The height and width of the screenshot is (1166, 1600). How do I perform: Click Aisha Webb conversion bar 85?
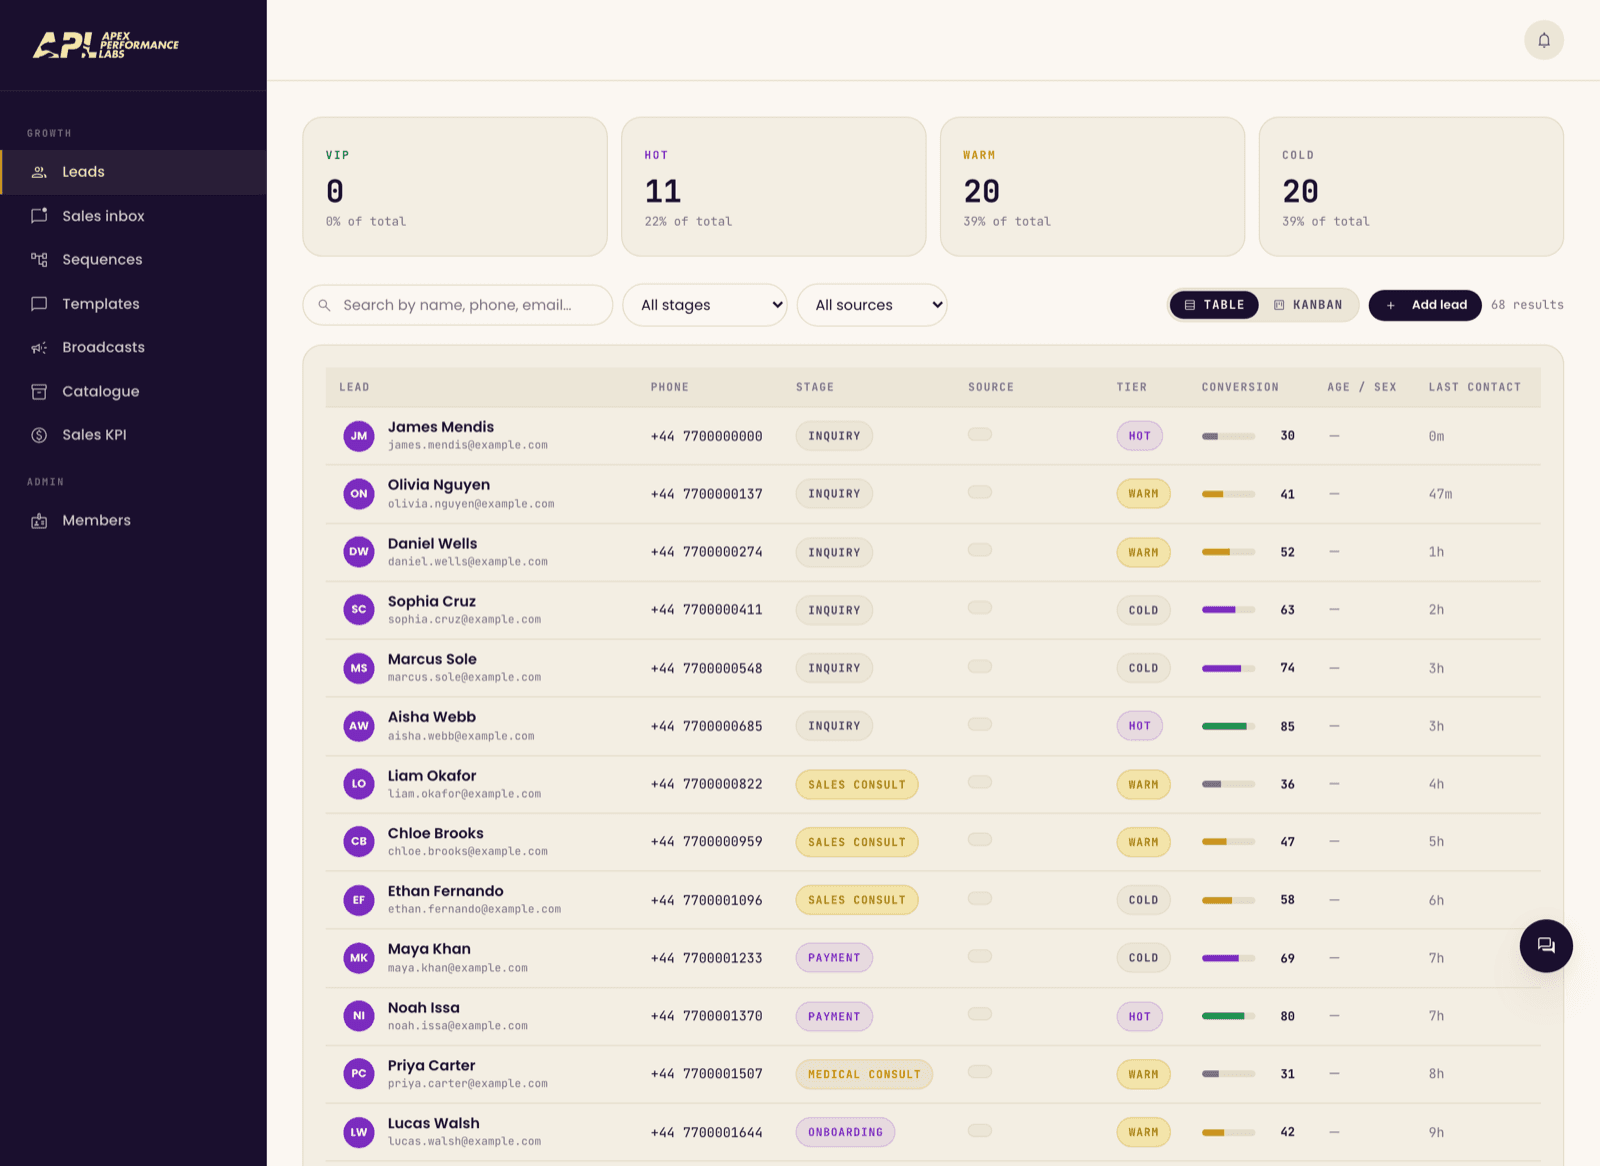click(x=1228, y=727)
